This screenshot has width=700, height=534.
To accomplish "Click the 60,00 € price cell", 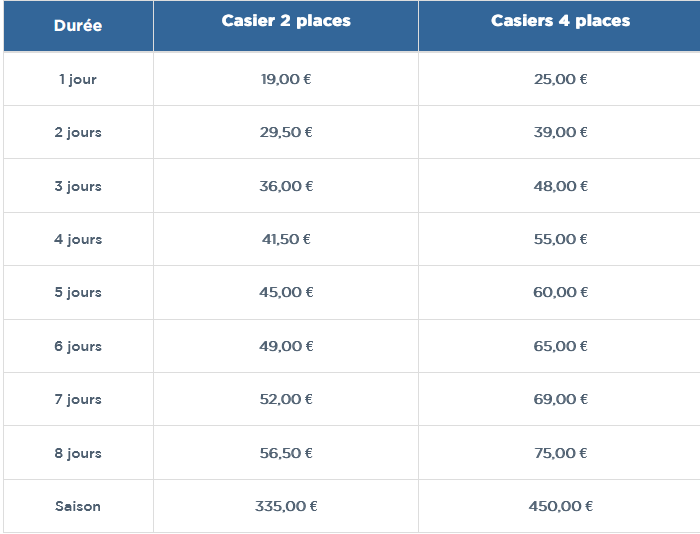I will coord(560,292).
